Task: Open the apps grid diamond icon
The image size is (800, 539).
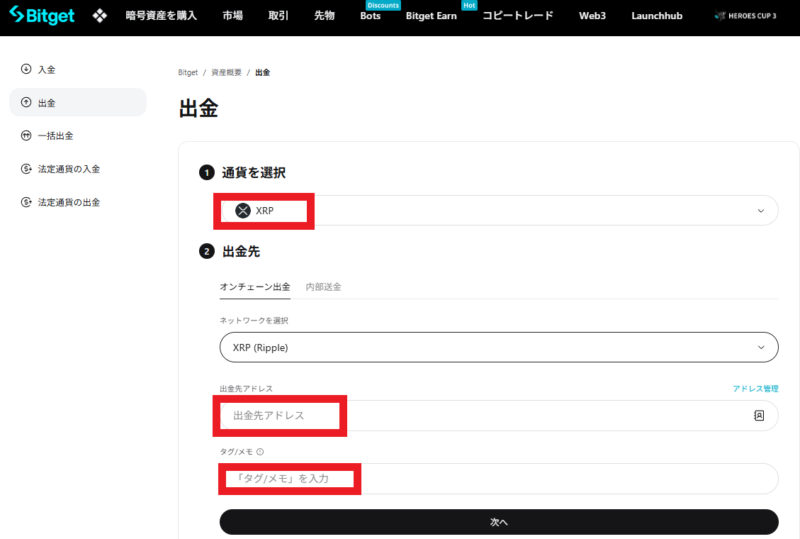Action: pyautogui.click(x=100, y=16)
